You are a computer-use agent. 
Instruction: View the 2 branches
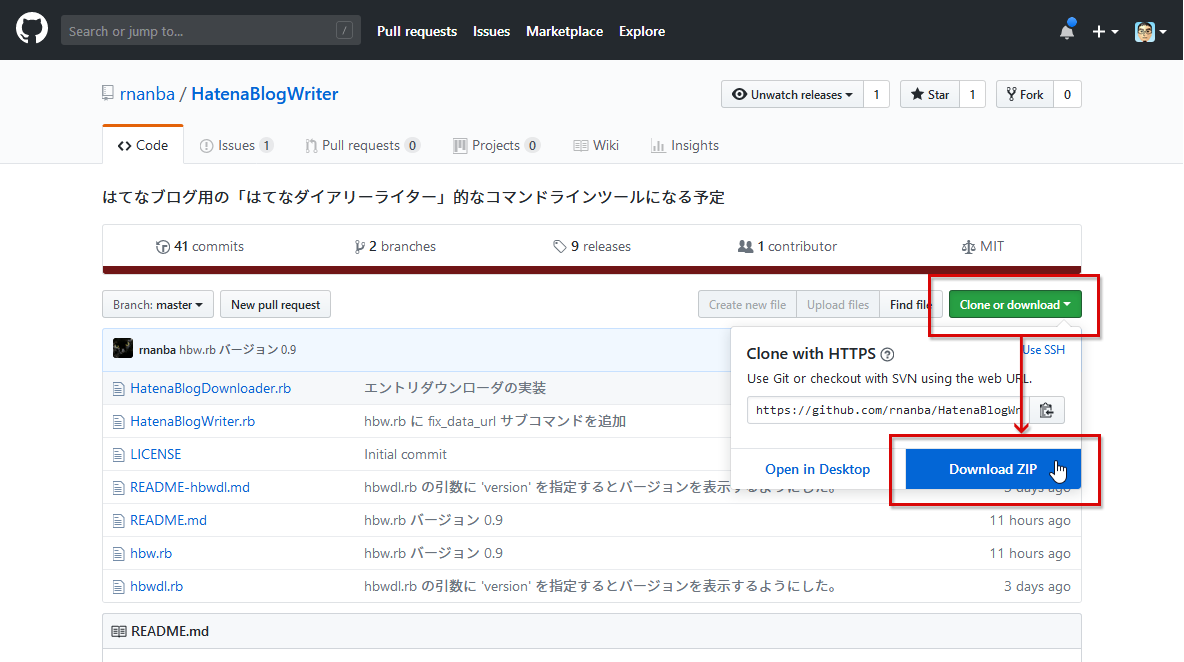point(395,246)
